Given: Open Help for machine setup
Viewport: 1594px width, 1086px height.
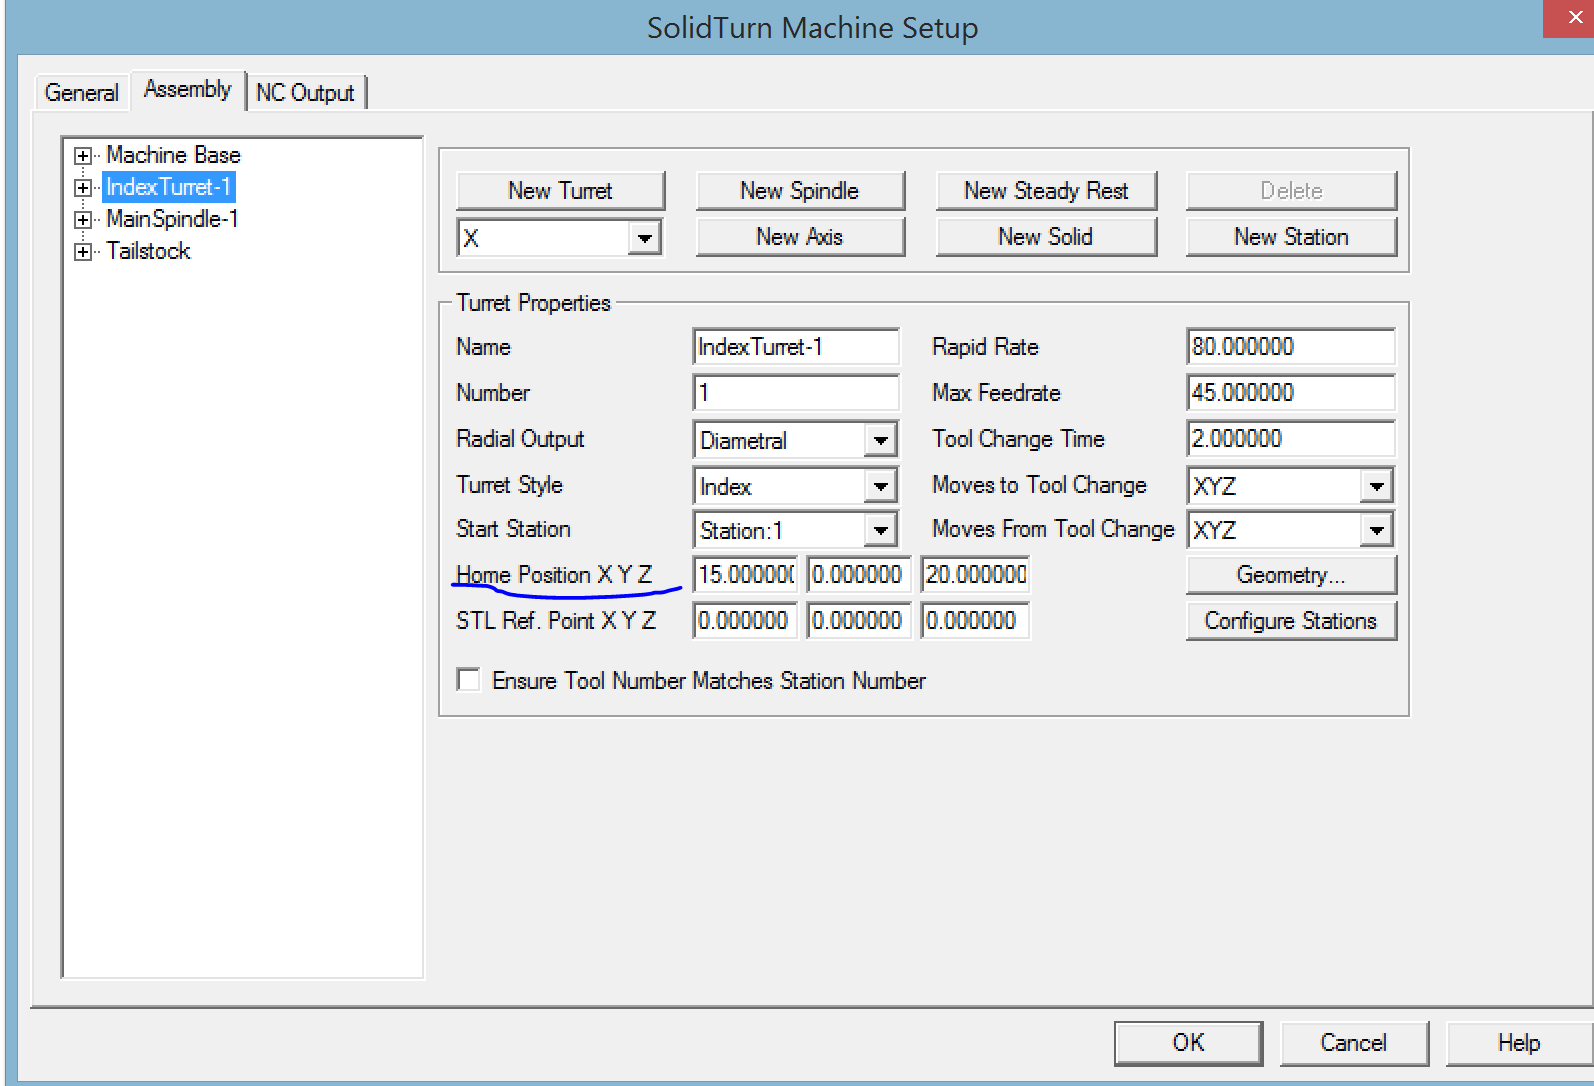Looking at the screenshot, I should point(1519,1043).
